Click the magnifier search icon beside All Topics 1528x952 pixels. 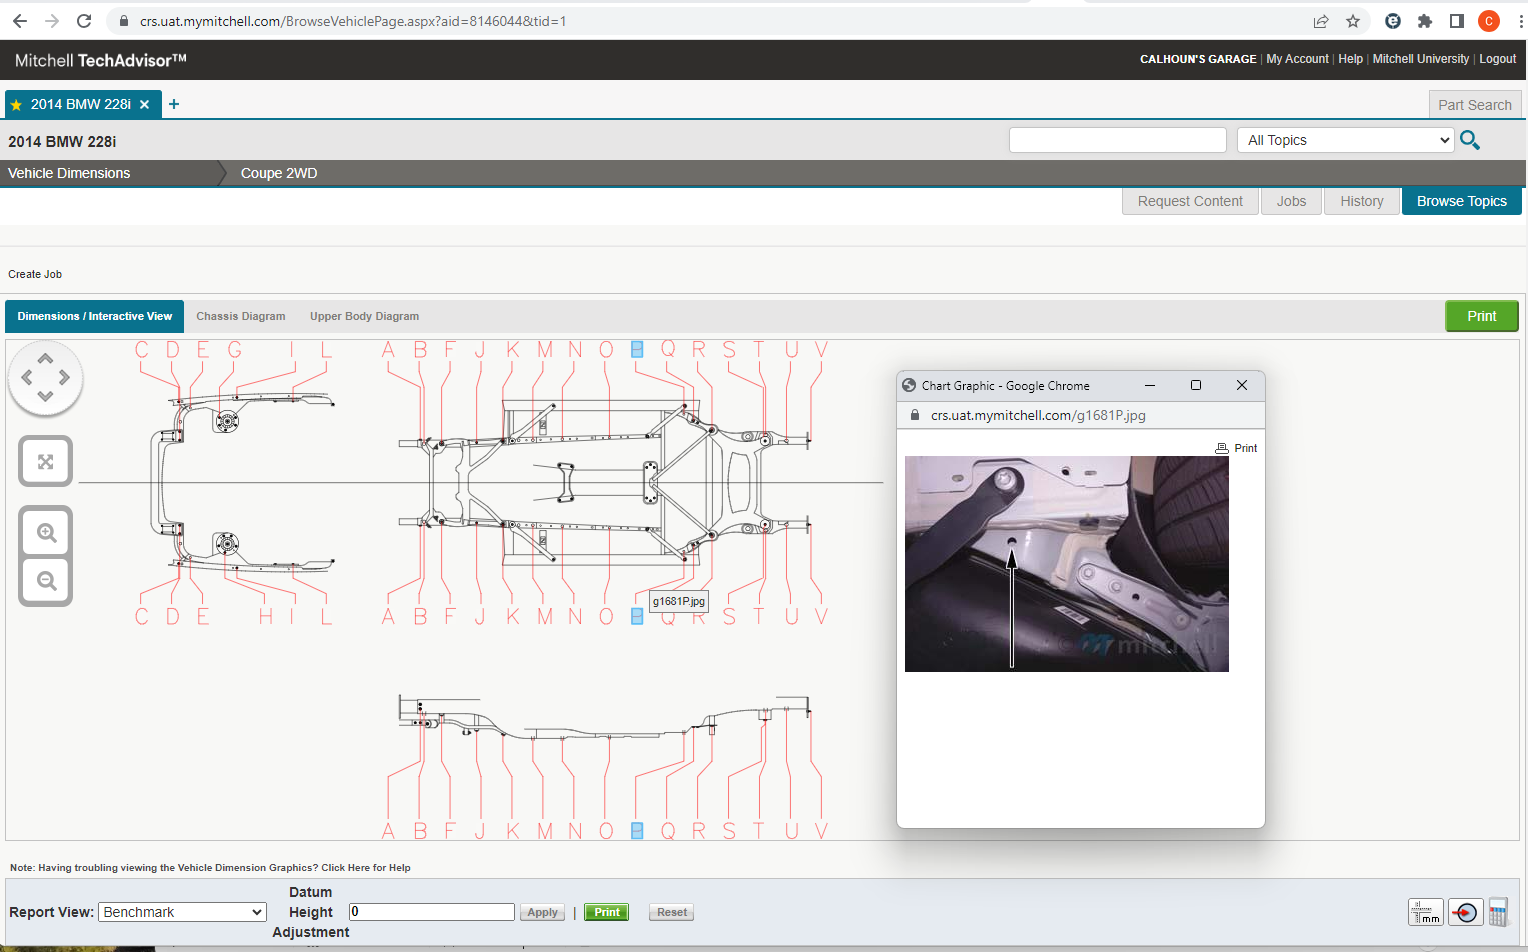tap(1469, 140)
